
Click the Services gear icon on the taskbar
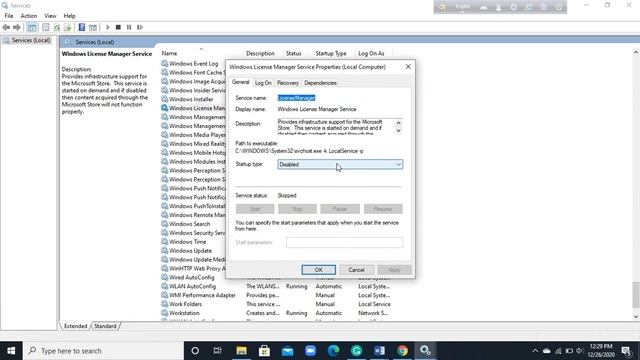point(425,351)
